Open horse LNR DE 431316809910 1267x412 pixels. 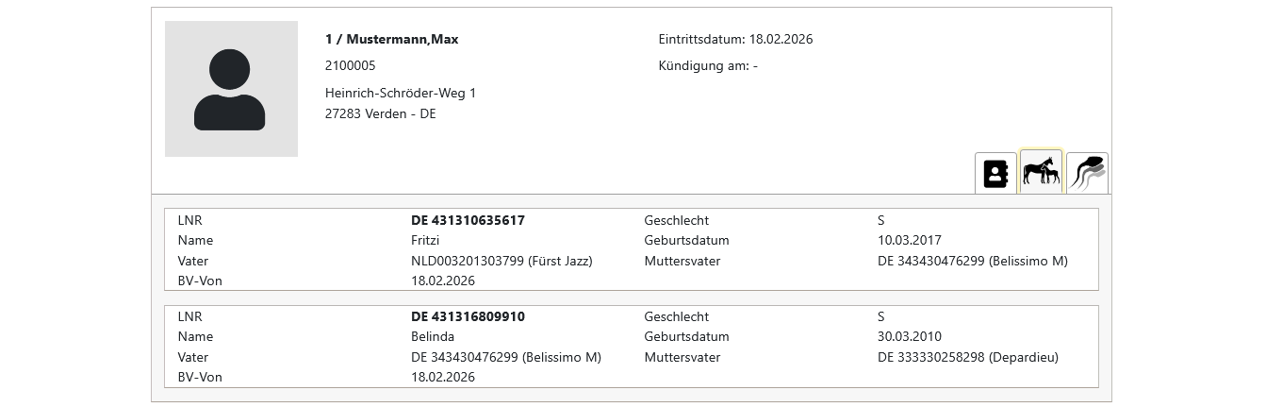click(467, 317)
